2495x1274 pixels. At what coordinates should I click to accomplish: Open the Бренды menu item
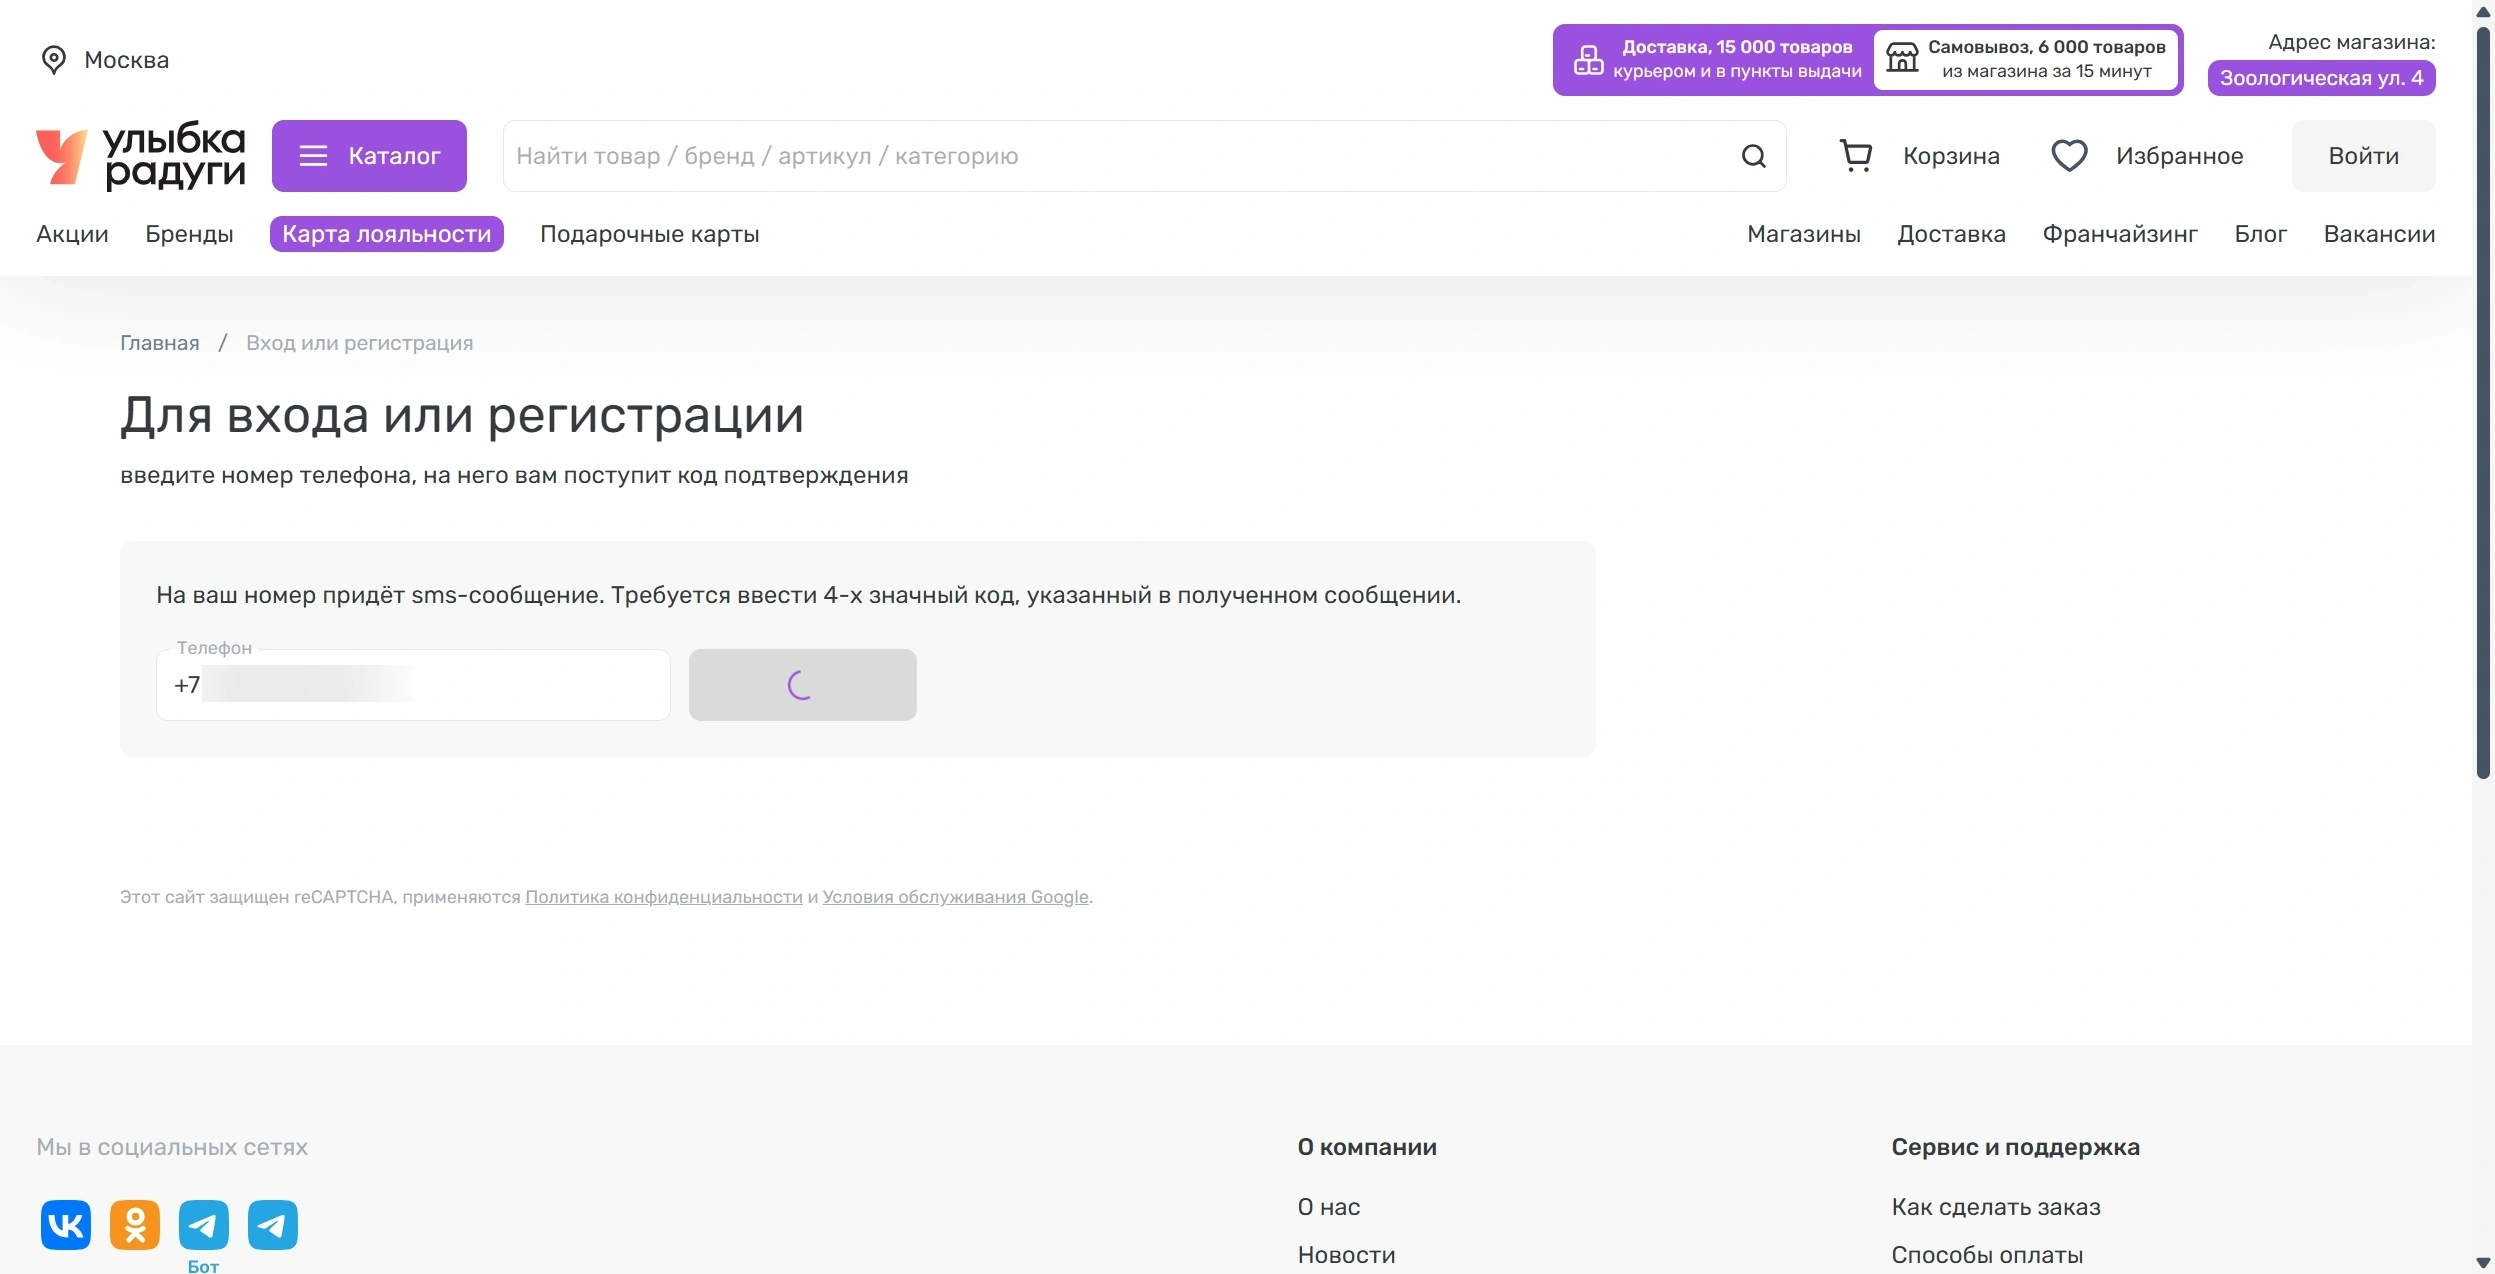[189, 234]
